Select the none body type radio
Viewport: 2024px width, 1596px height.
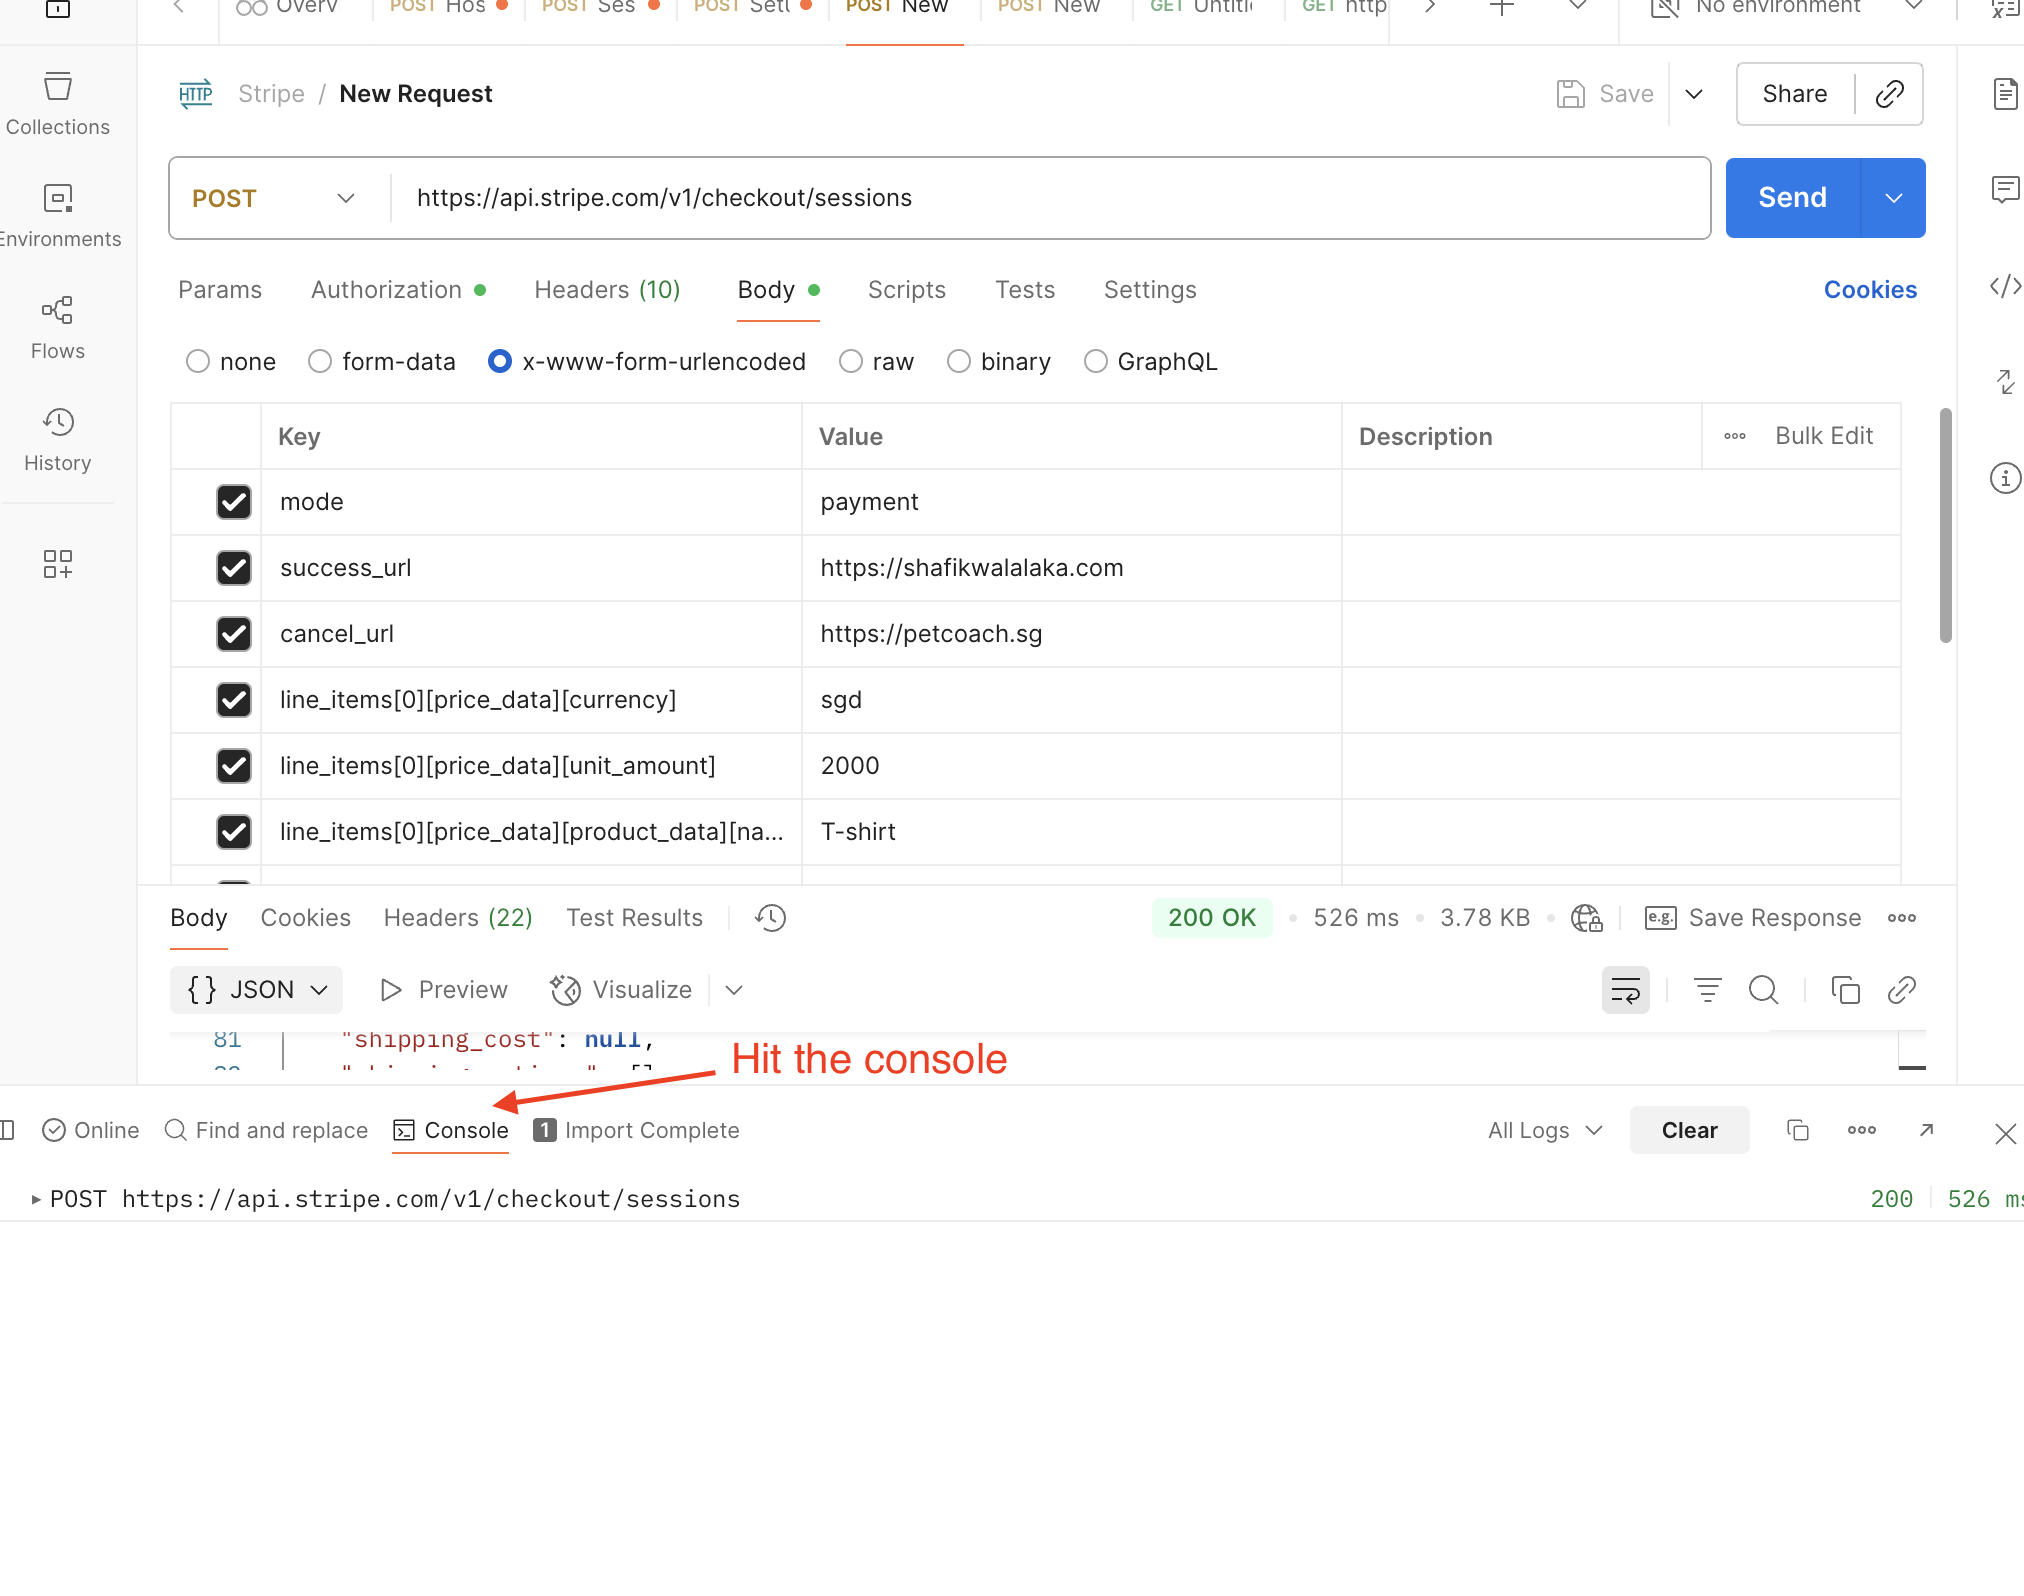pos(198,361)
